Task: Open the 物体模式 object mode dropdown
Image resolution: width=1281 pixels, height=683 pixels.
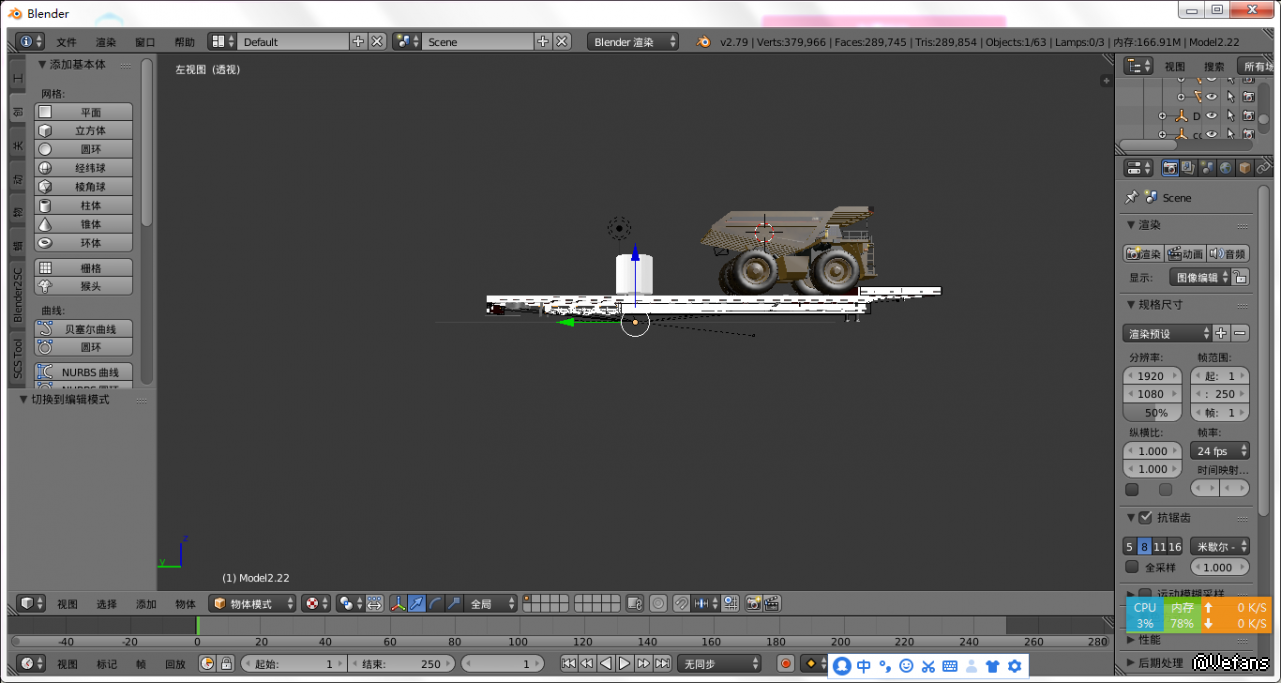Action: tap(253, 604)
